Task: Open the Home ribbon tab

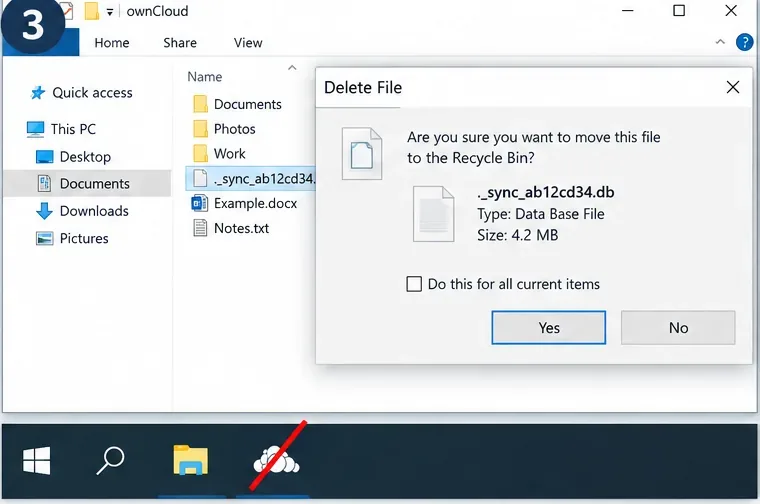Action: [x=111, y=43]
